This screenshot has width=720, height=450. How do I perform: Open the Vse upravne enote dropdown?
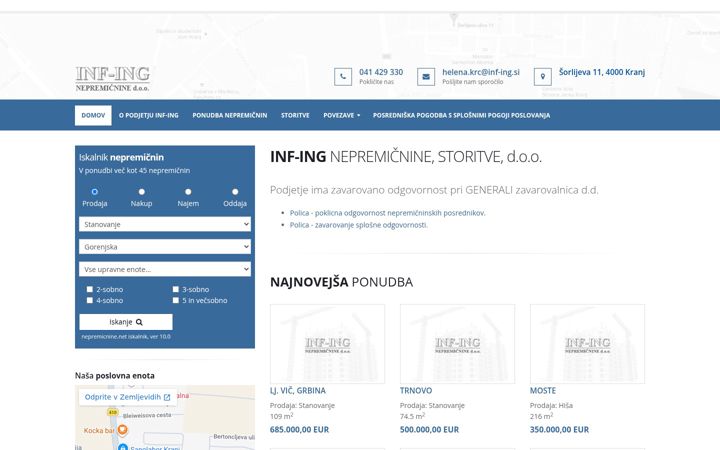(x=165, y=269)
